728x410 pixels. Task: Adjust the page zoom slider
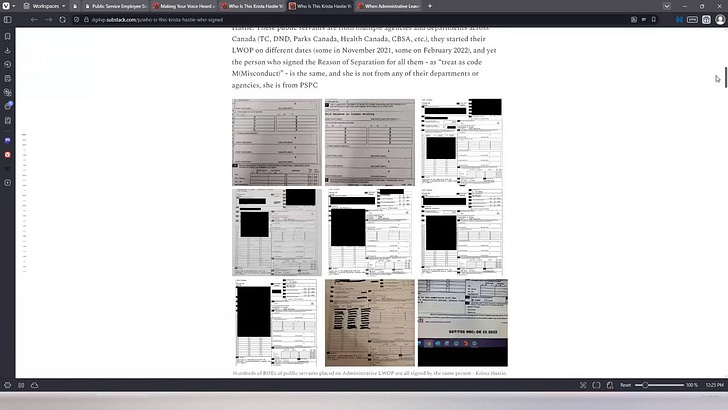pos(659,385)
